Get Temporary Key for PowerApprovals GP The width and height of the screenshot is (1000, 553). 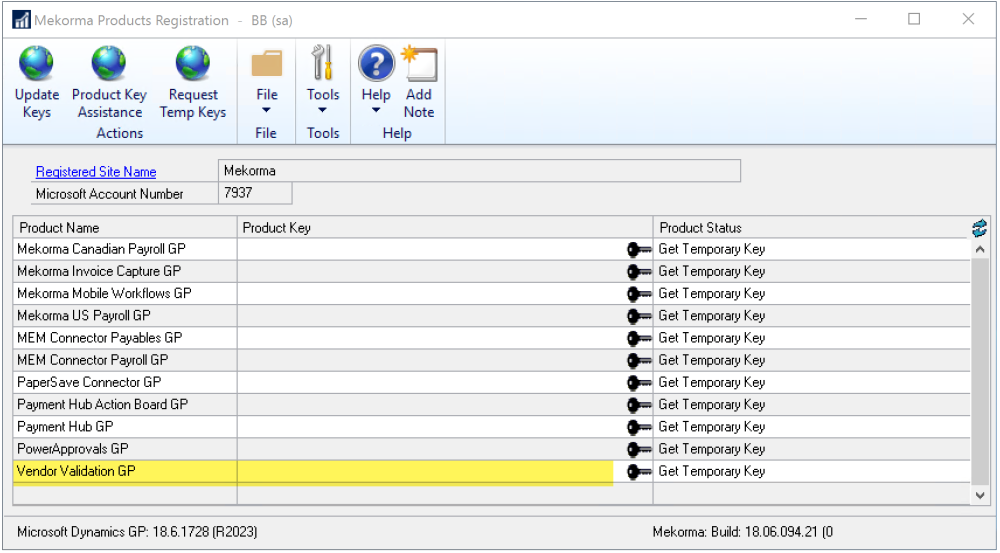(x=712, y=450)
